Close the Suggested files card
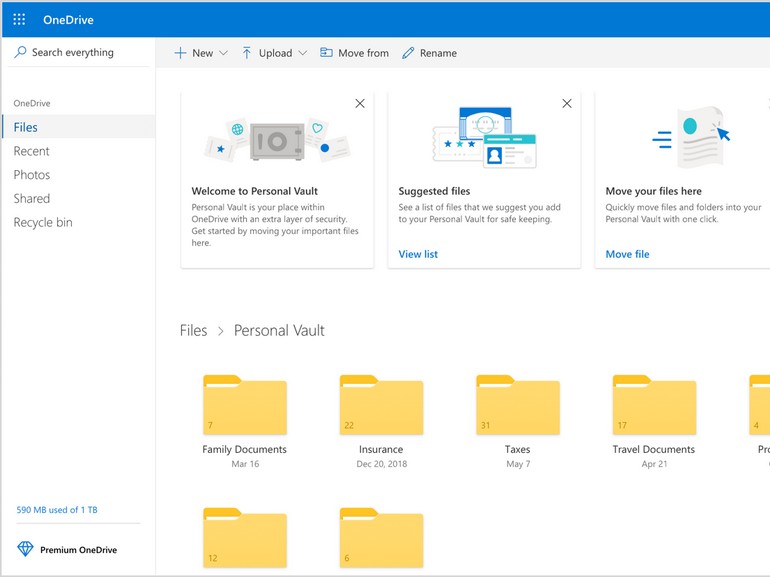The image size is (770, 577). [x=567, y=103]
